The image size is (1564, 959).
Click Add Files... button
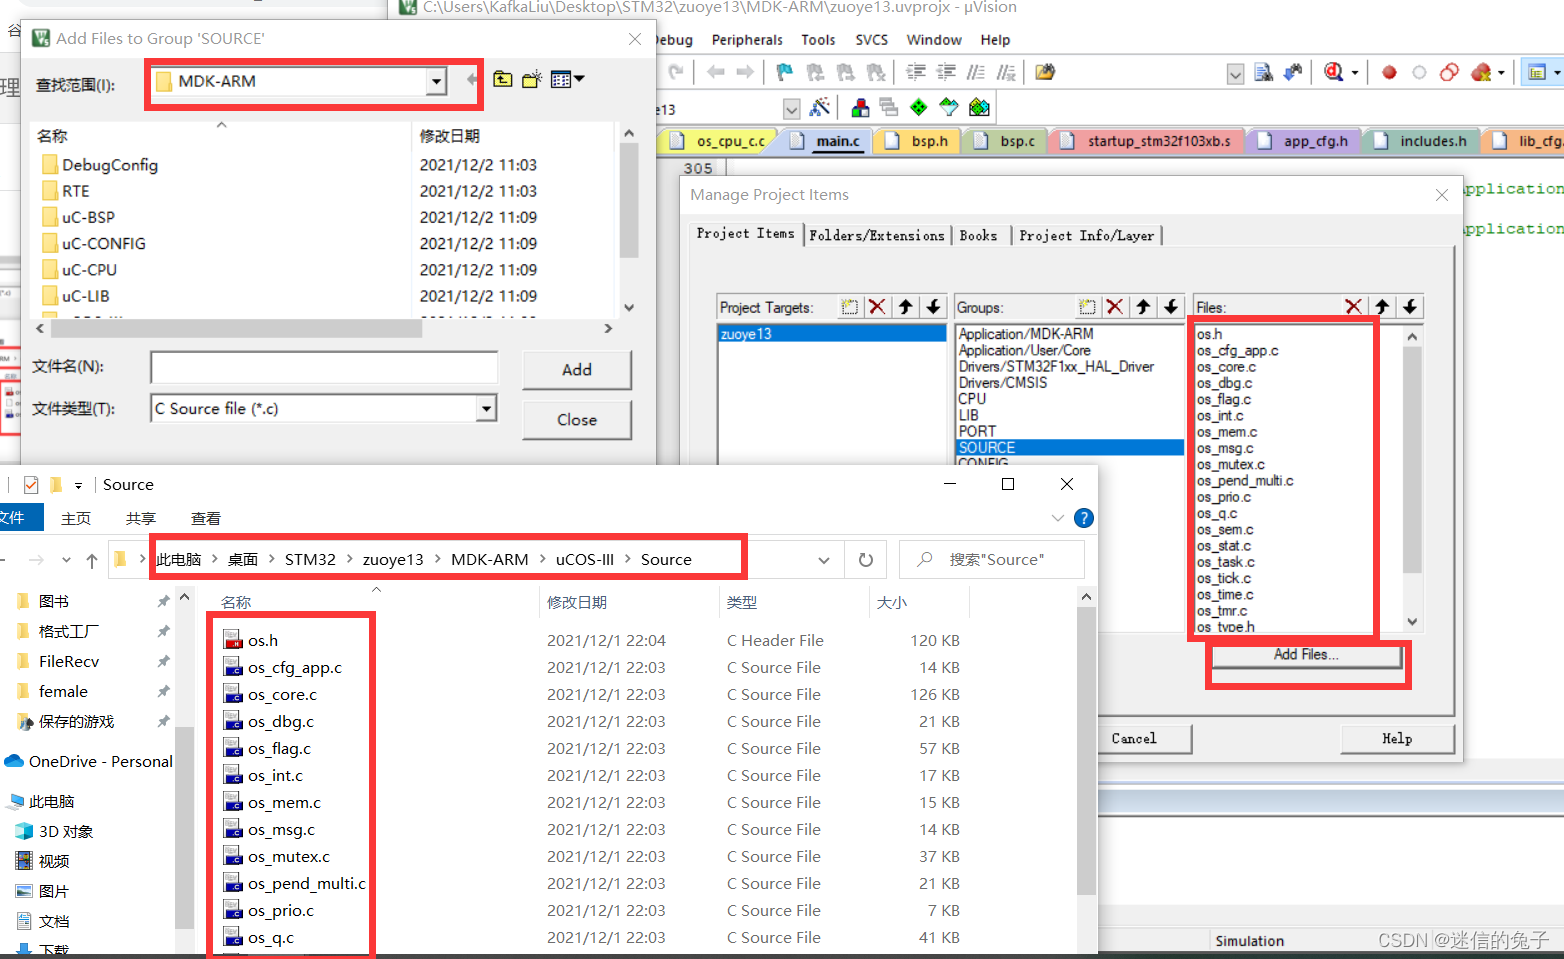tap(1306, 655)
